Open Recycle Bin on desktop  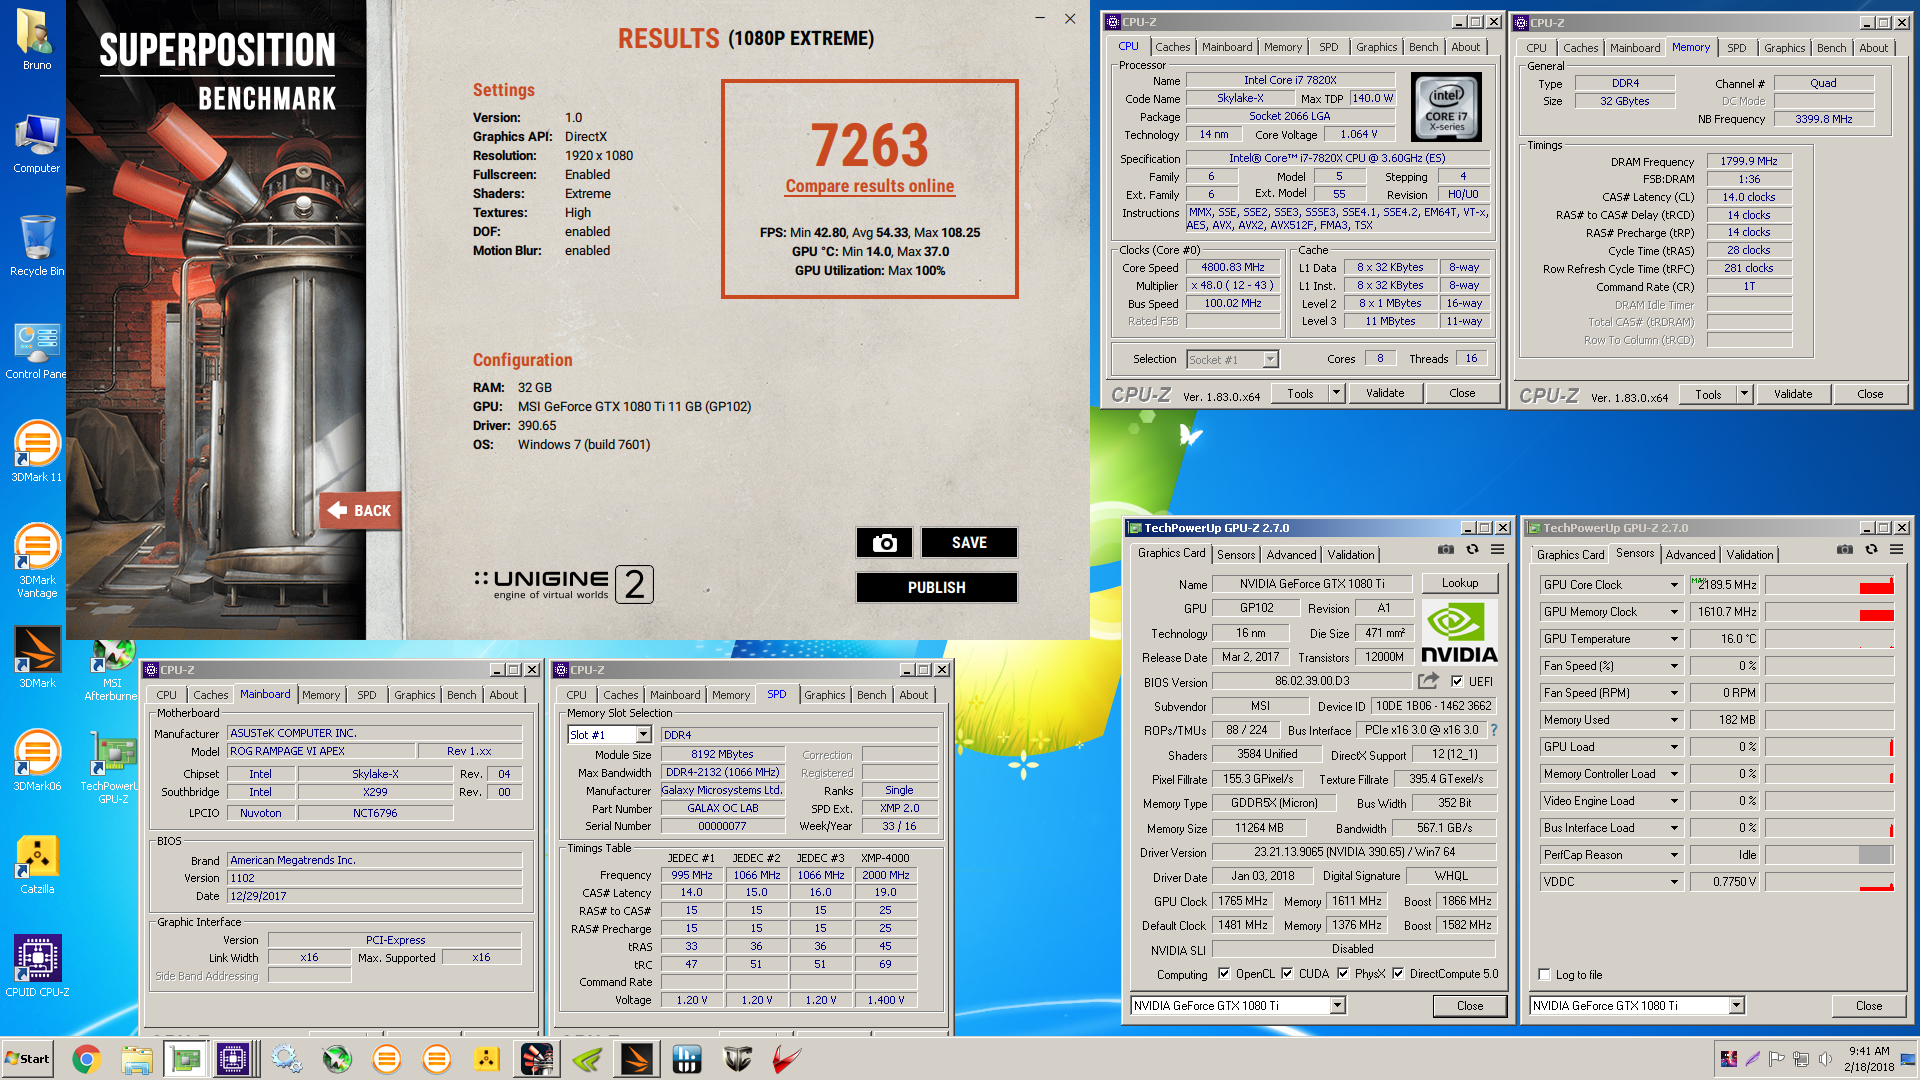coord(37,245)
